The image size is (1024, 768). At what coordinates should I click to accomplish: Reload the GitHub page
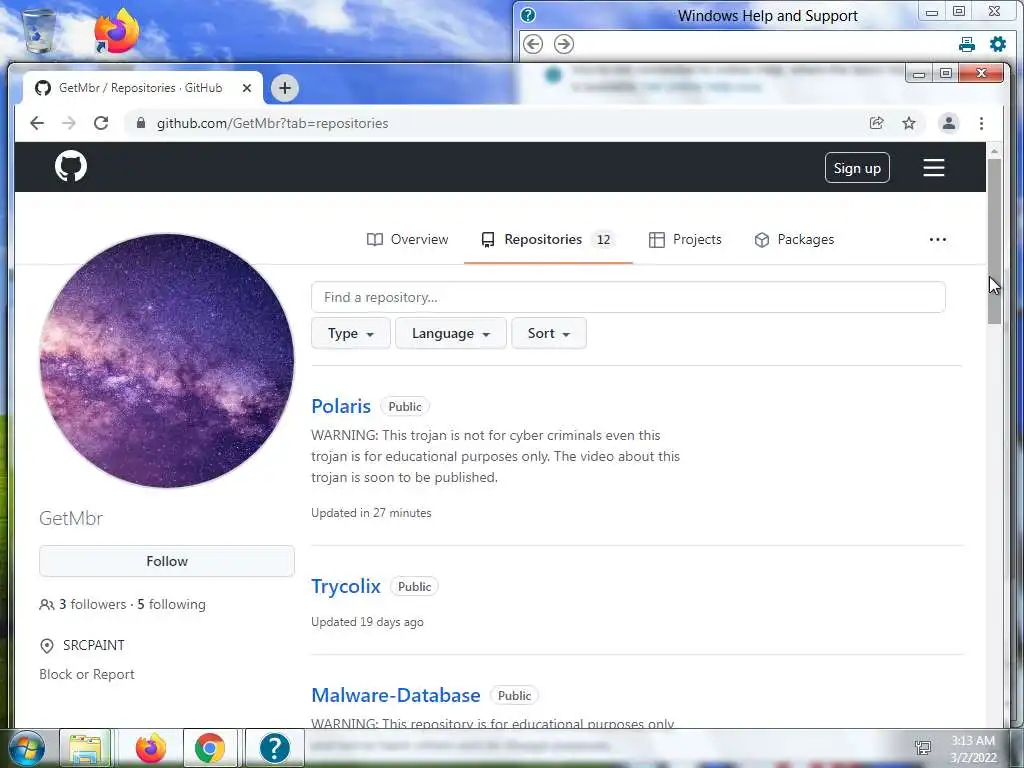point(101,123)
